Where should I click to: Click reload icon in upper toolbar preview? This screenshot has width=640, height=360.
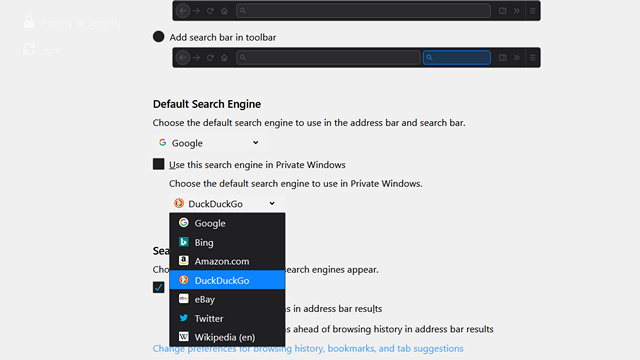pos(210,11)
